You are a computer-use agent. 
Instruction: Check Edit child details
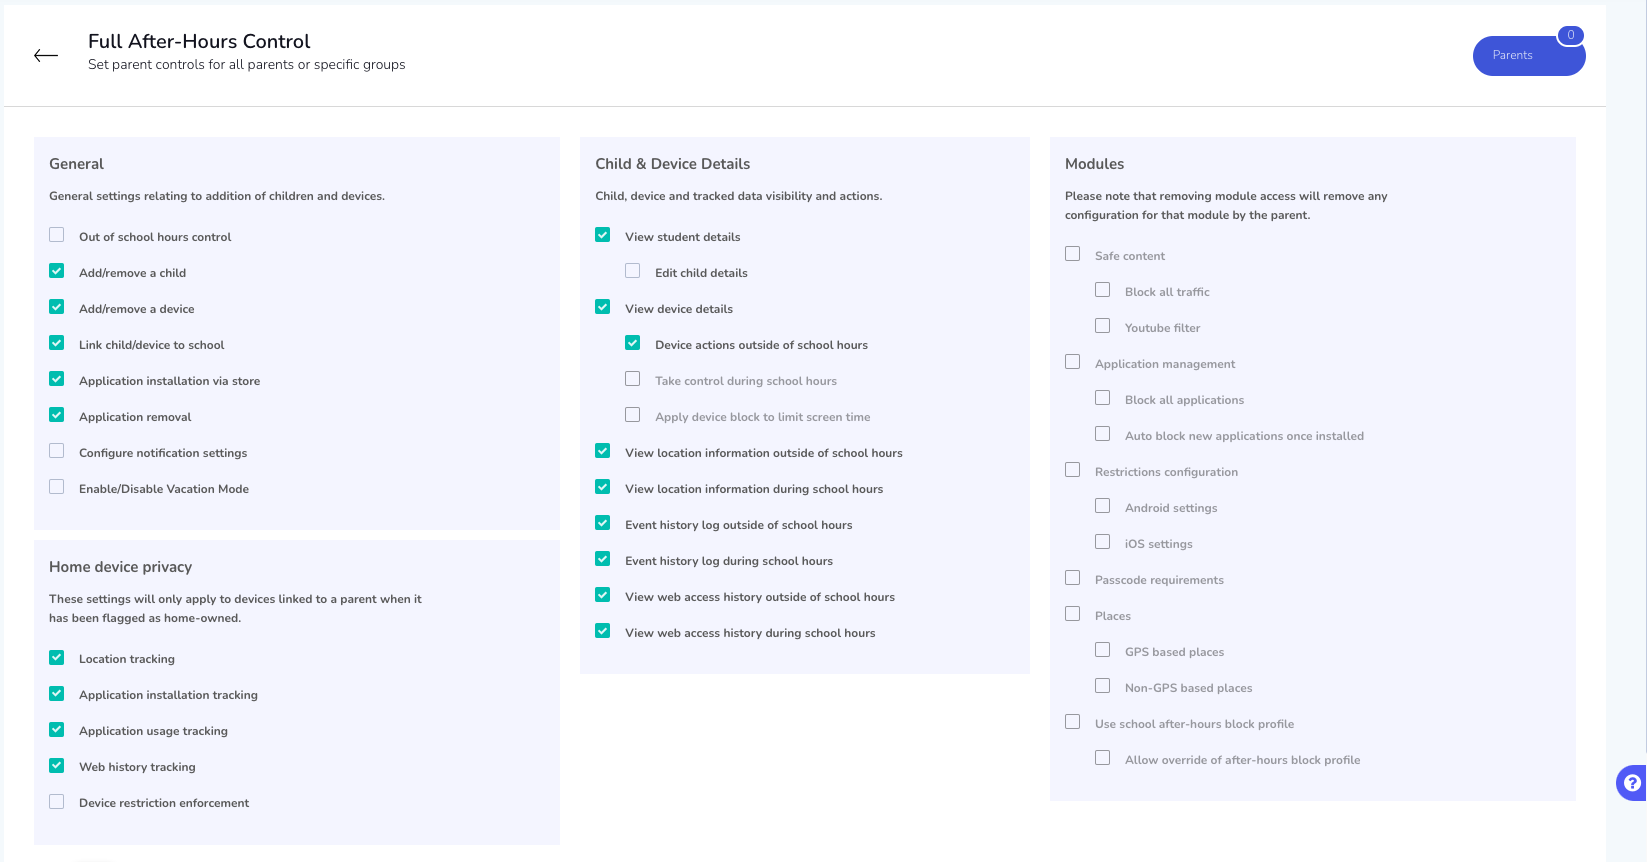pyautogui.click(x=633, y=271)
